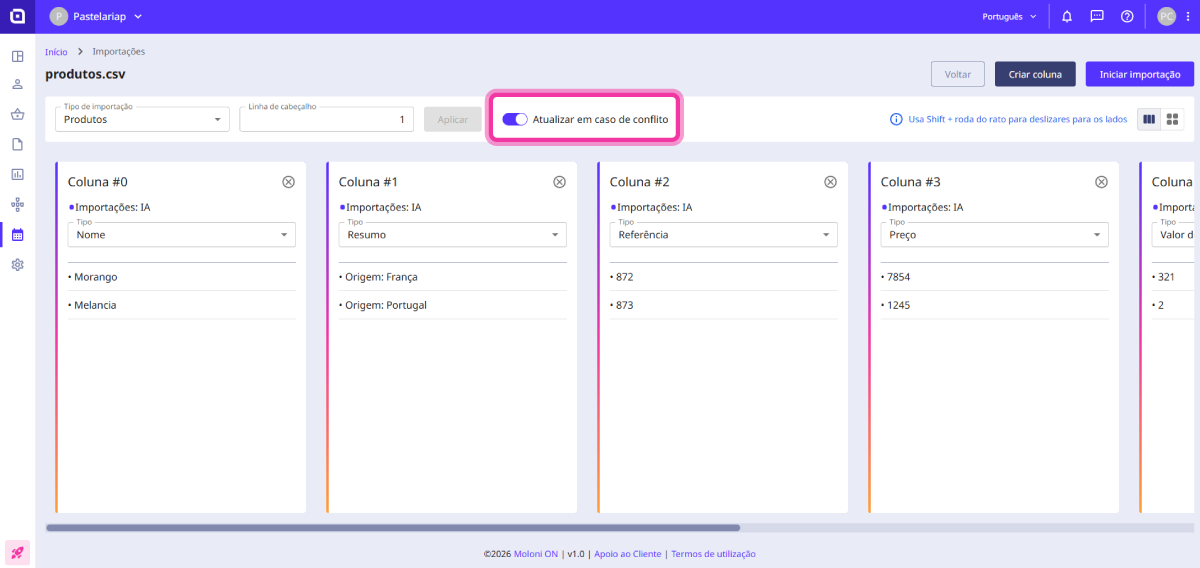Click the Aplicar button

tap(452, 119)
